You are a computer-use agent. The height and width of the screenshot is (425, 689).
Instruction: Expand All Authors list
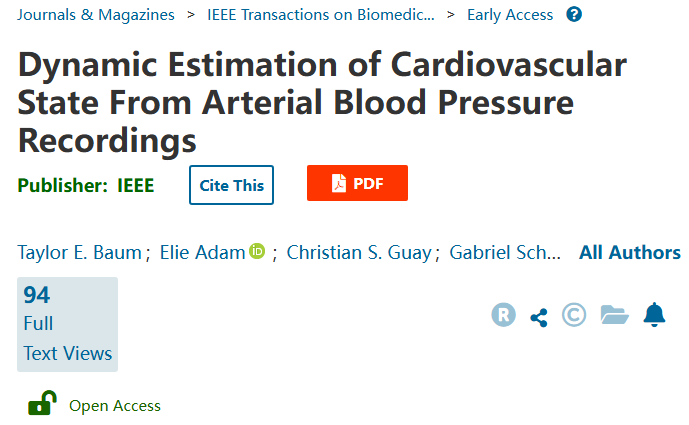pyautogui.click(x=630, y=253)
